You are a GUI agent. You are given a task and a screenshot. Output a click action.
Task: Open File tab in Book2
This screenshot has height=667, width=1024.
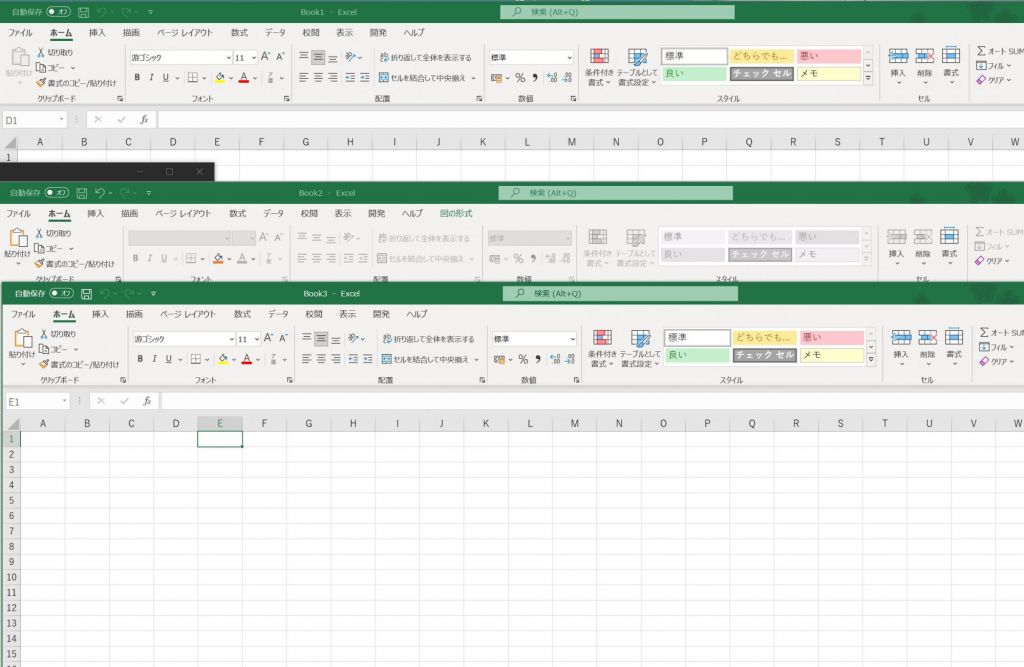point(18,214)
